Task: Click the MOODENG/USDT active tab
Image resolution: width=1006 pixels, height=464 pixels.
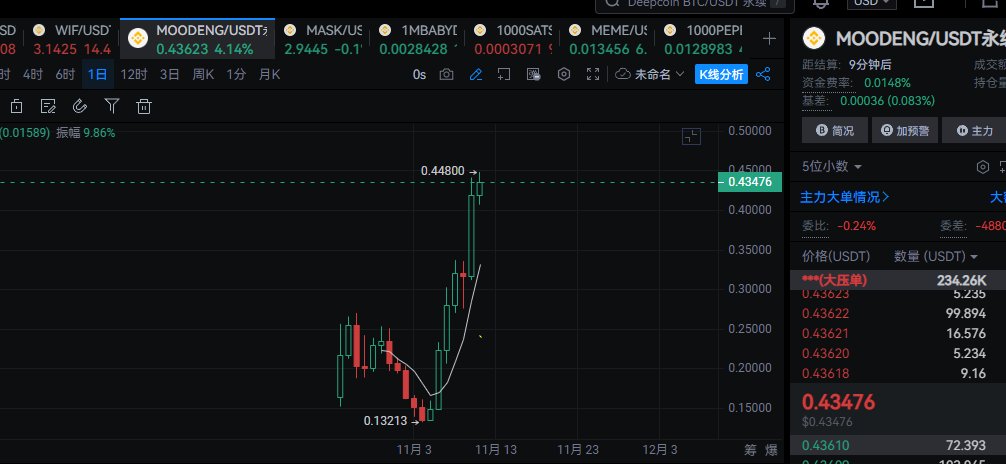Action: coord(198,39)
